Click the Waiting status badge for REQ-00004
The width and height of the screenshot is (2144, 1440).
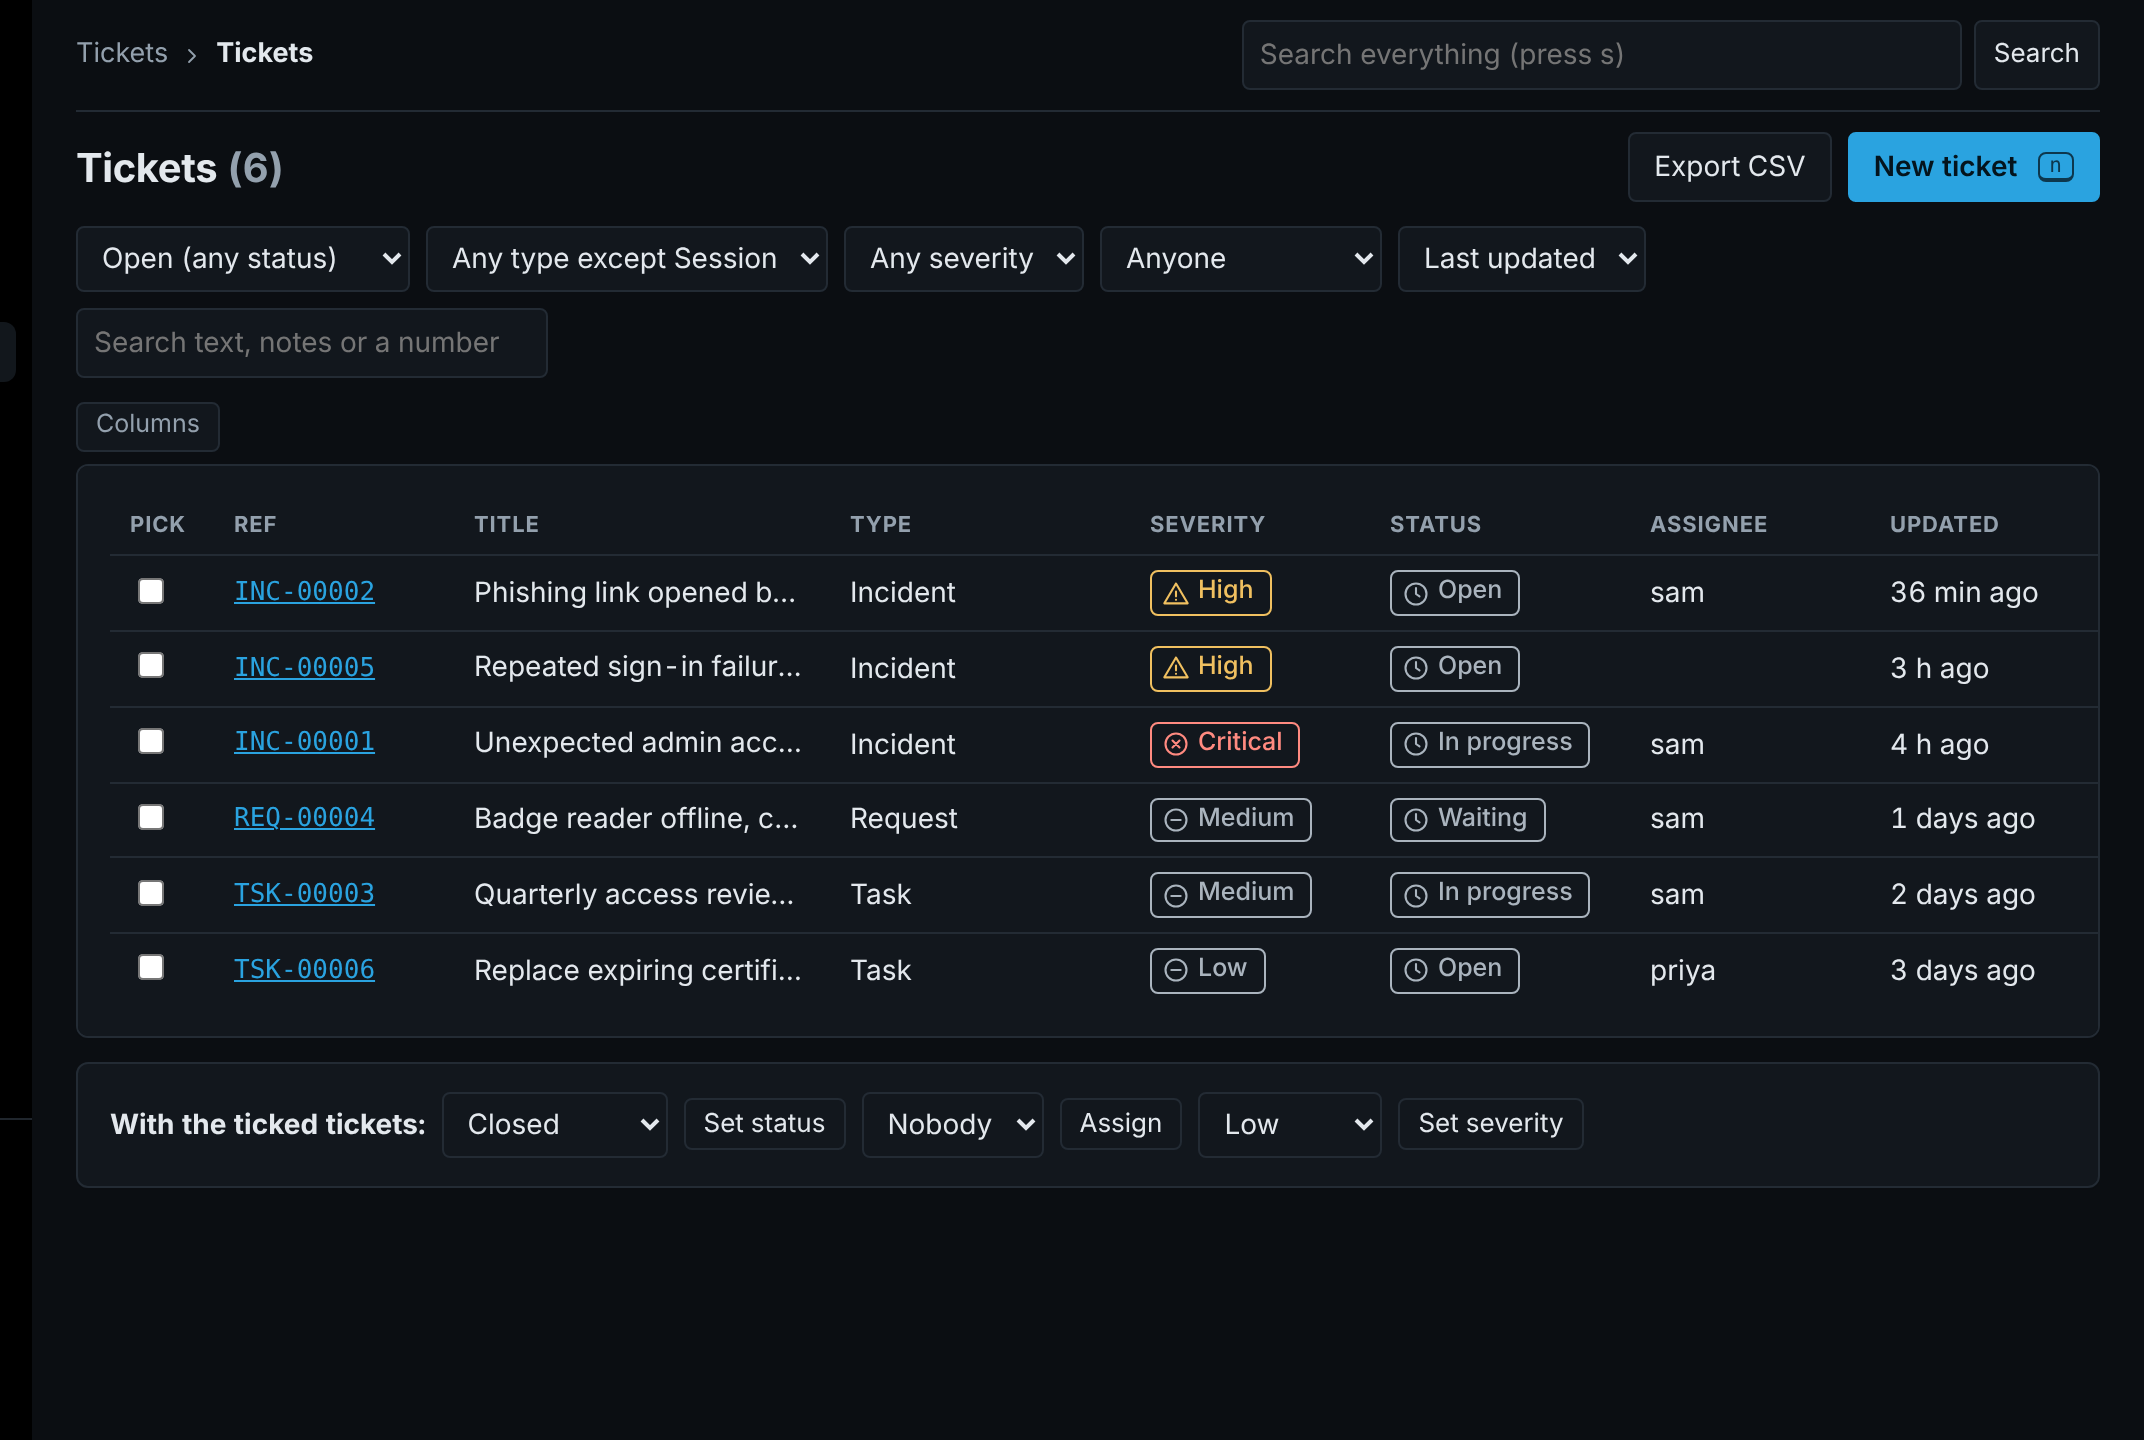pyautogui.click(x=1467, y=819)
